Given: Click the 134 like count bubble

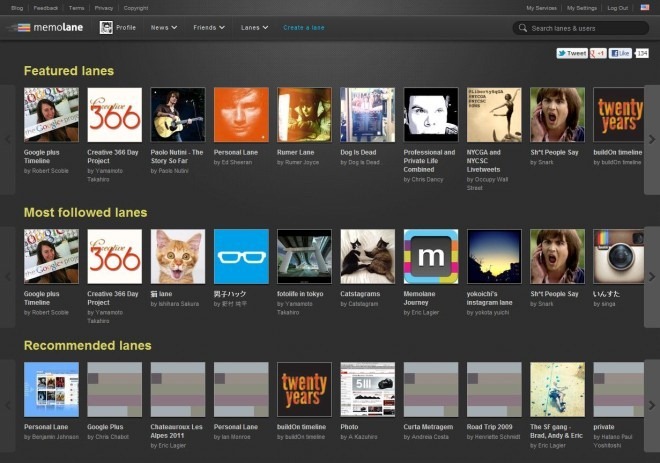Looking at the screenshot, I should [642, 53].
